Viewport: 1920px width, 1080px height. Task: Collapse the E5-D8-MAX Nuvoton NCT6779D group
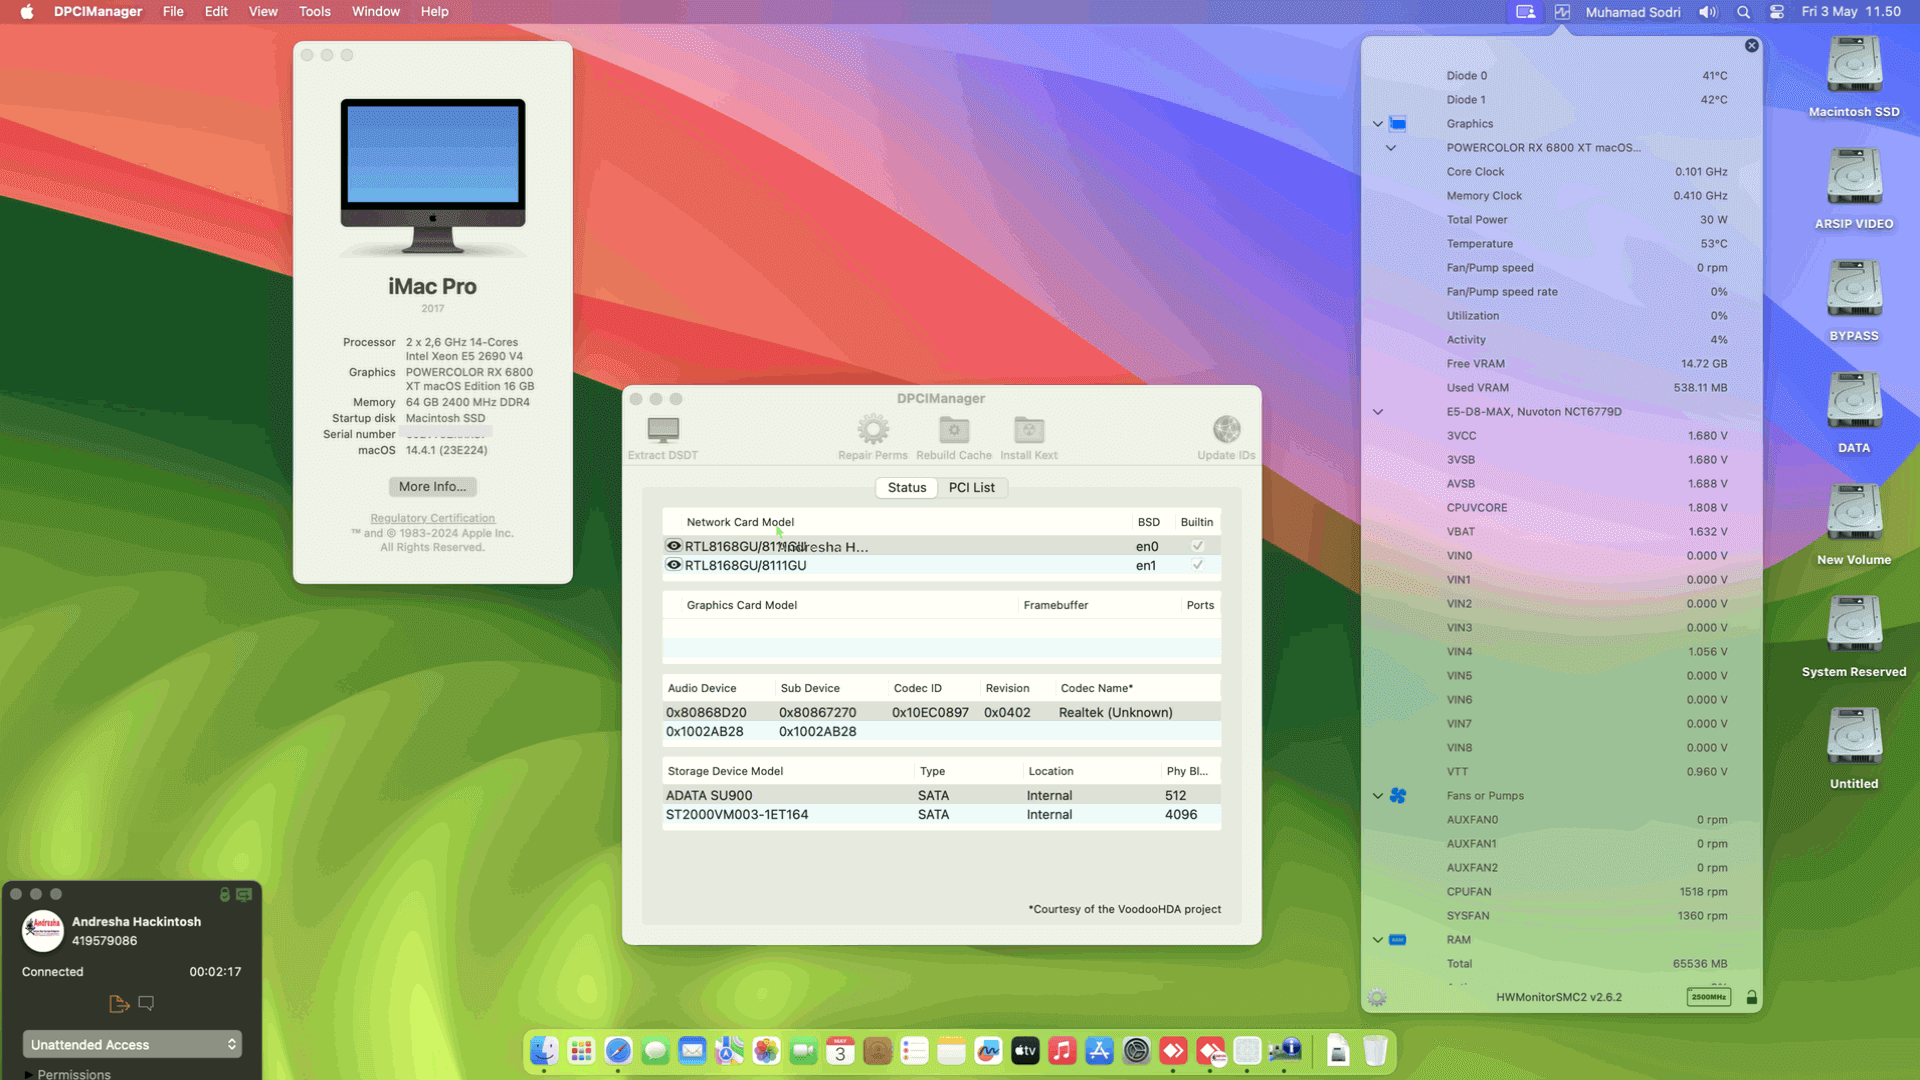coord(1377,412)
